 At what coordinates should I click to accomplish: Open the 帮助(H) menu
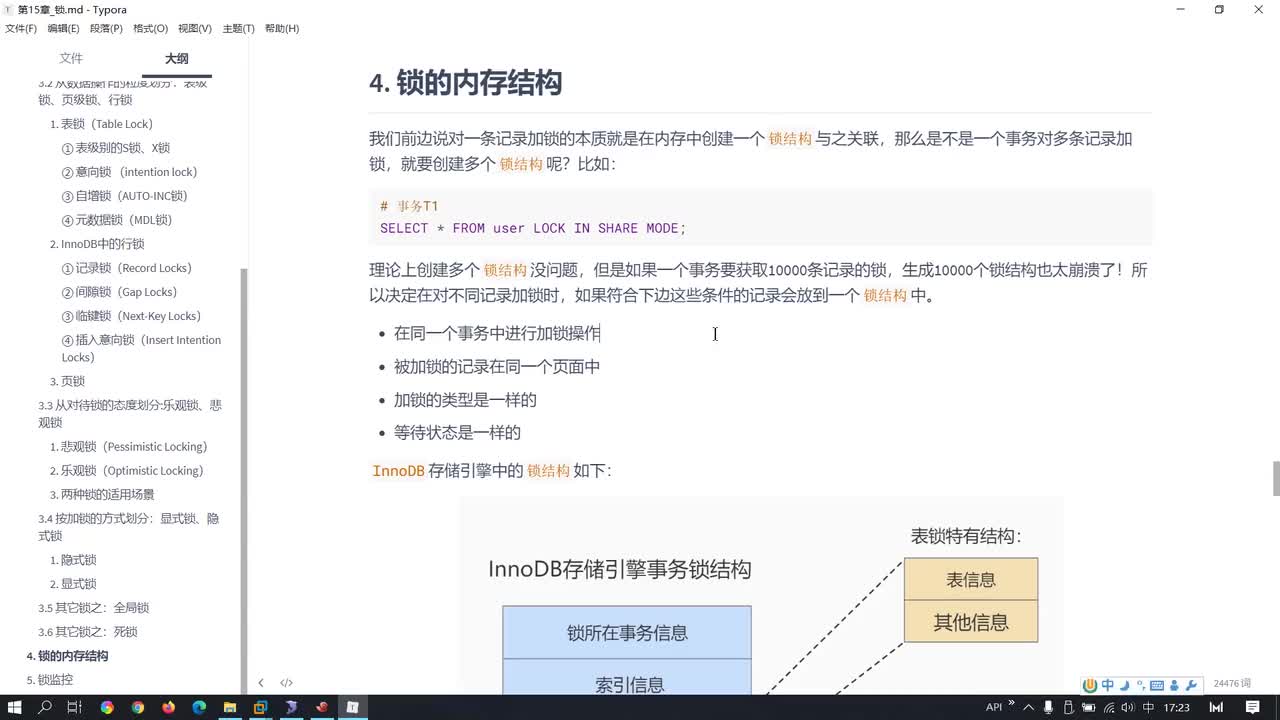pyautogui.click(x=282, y=28)
